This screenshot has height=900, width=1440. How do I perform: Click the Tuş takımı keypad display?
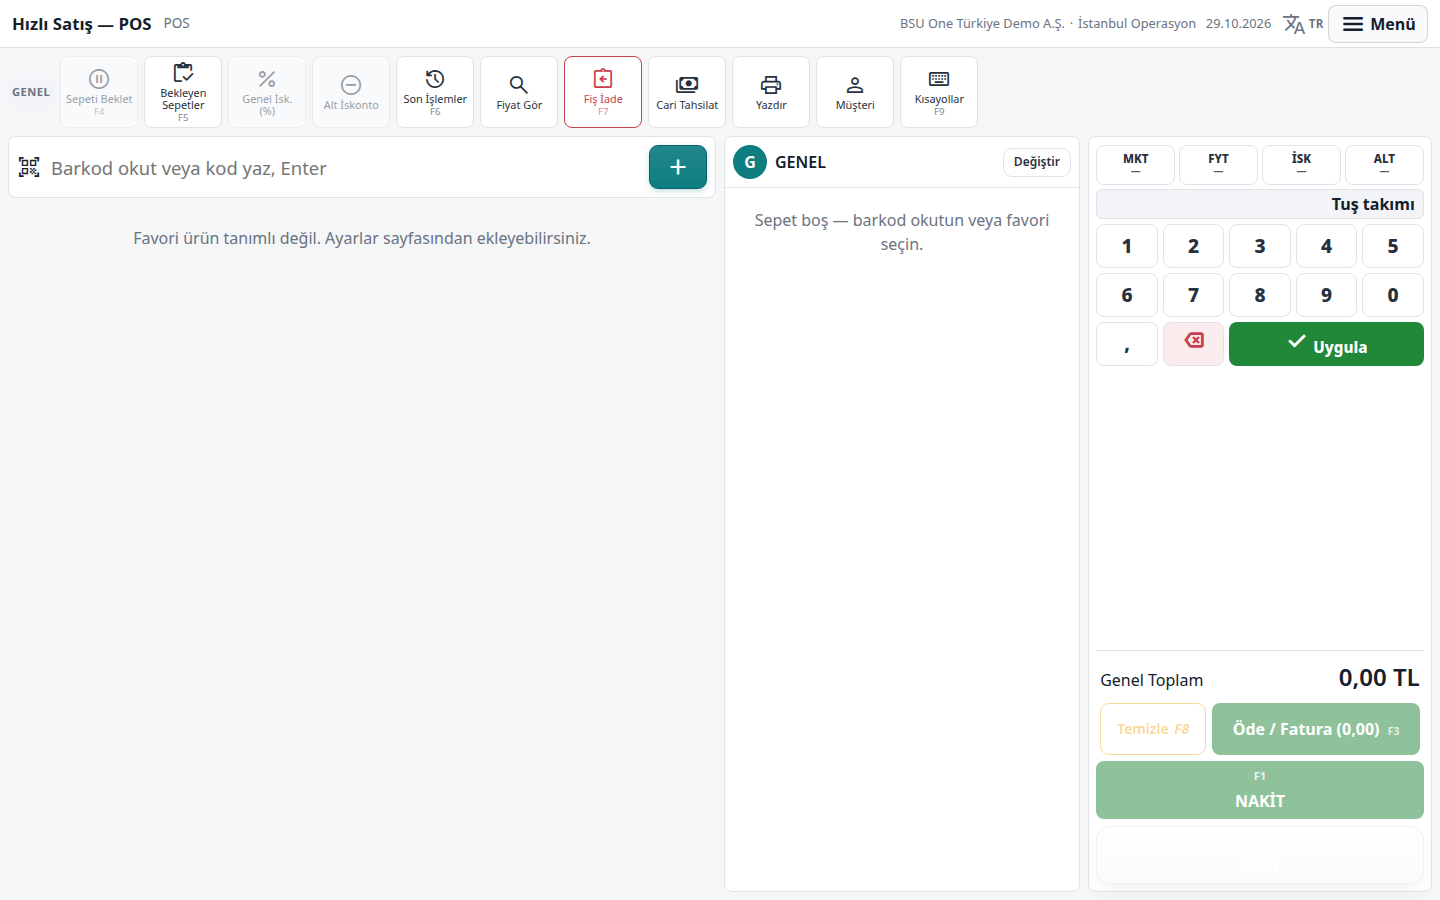pos(1260,204)
